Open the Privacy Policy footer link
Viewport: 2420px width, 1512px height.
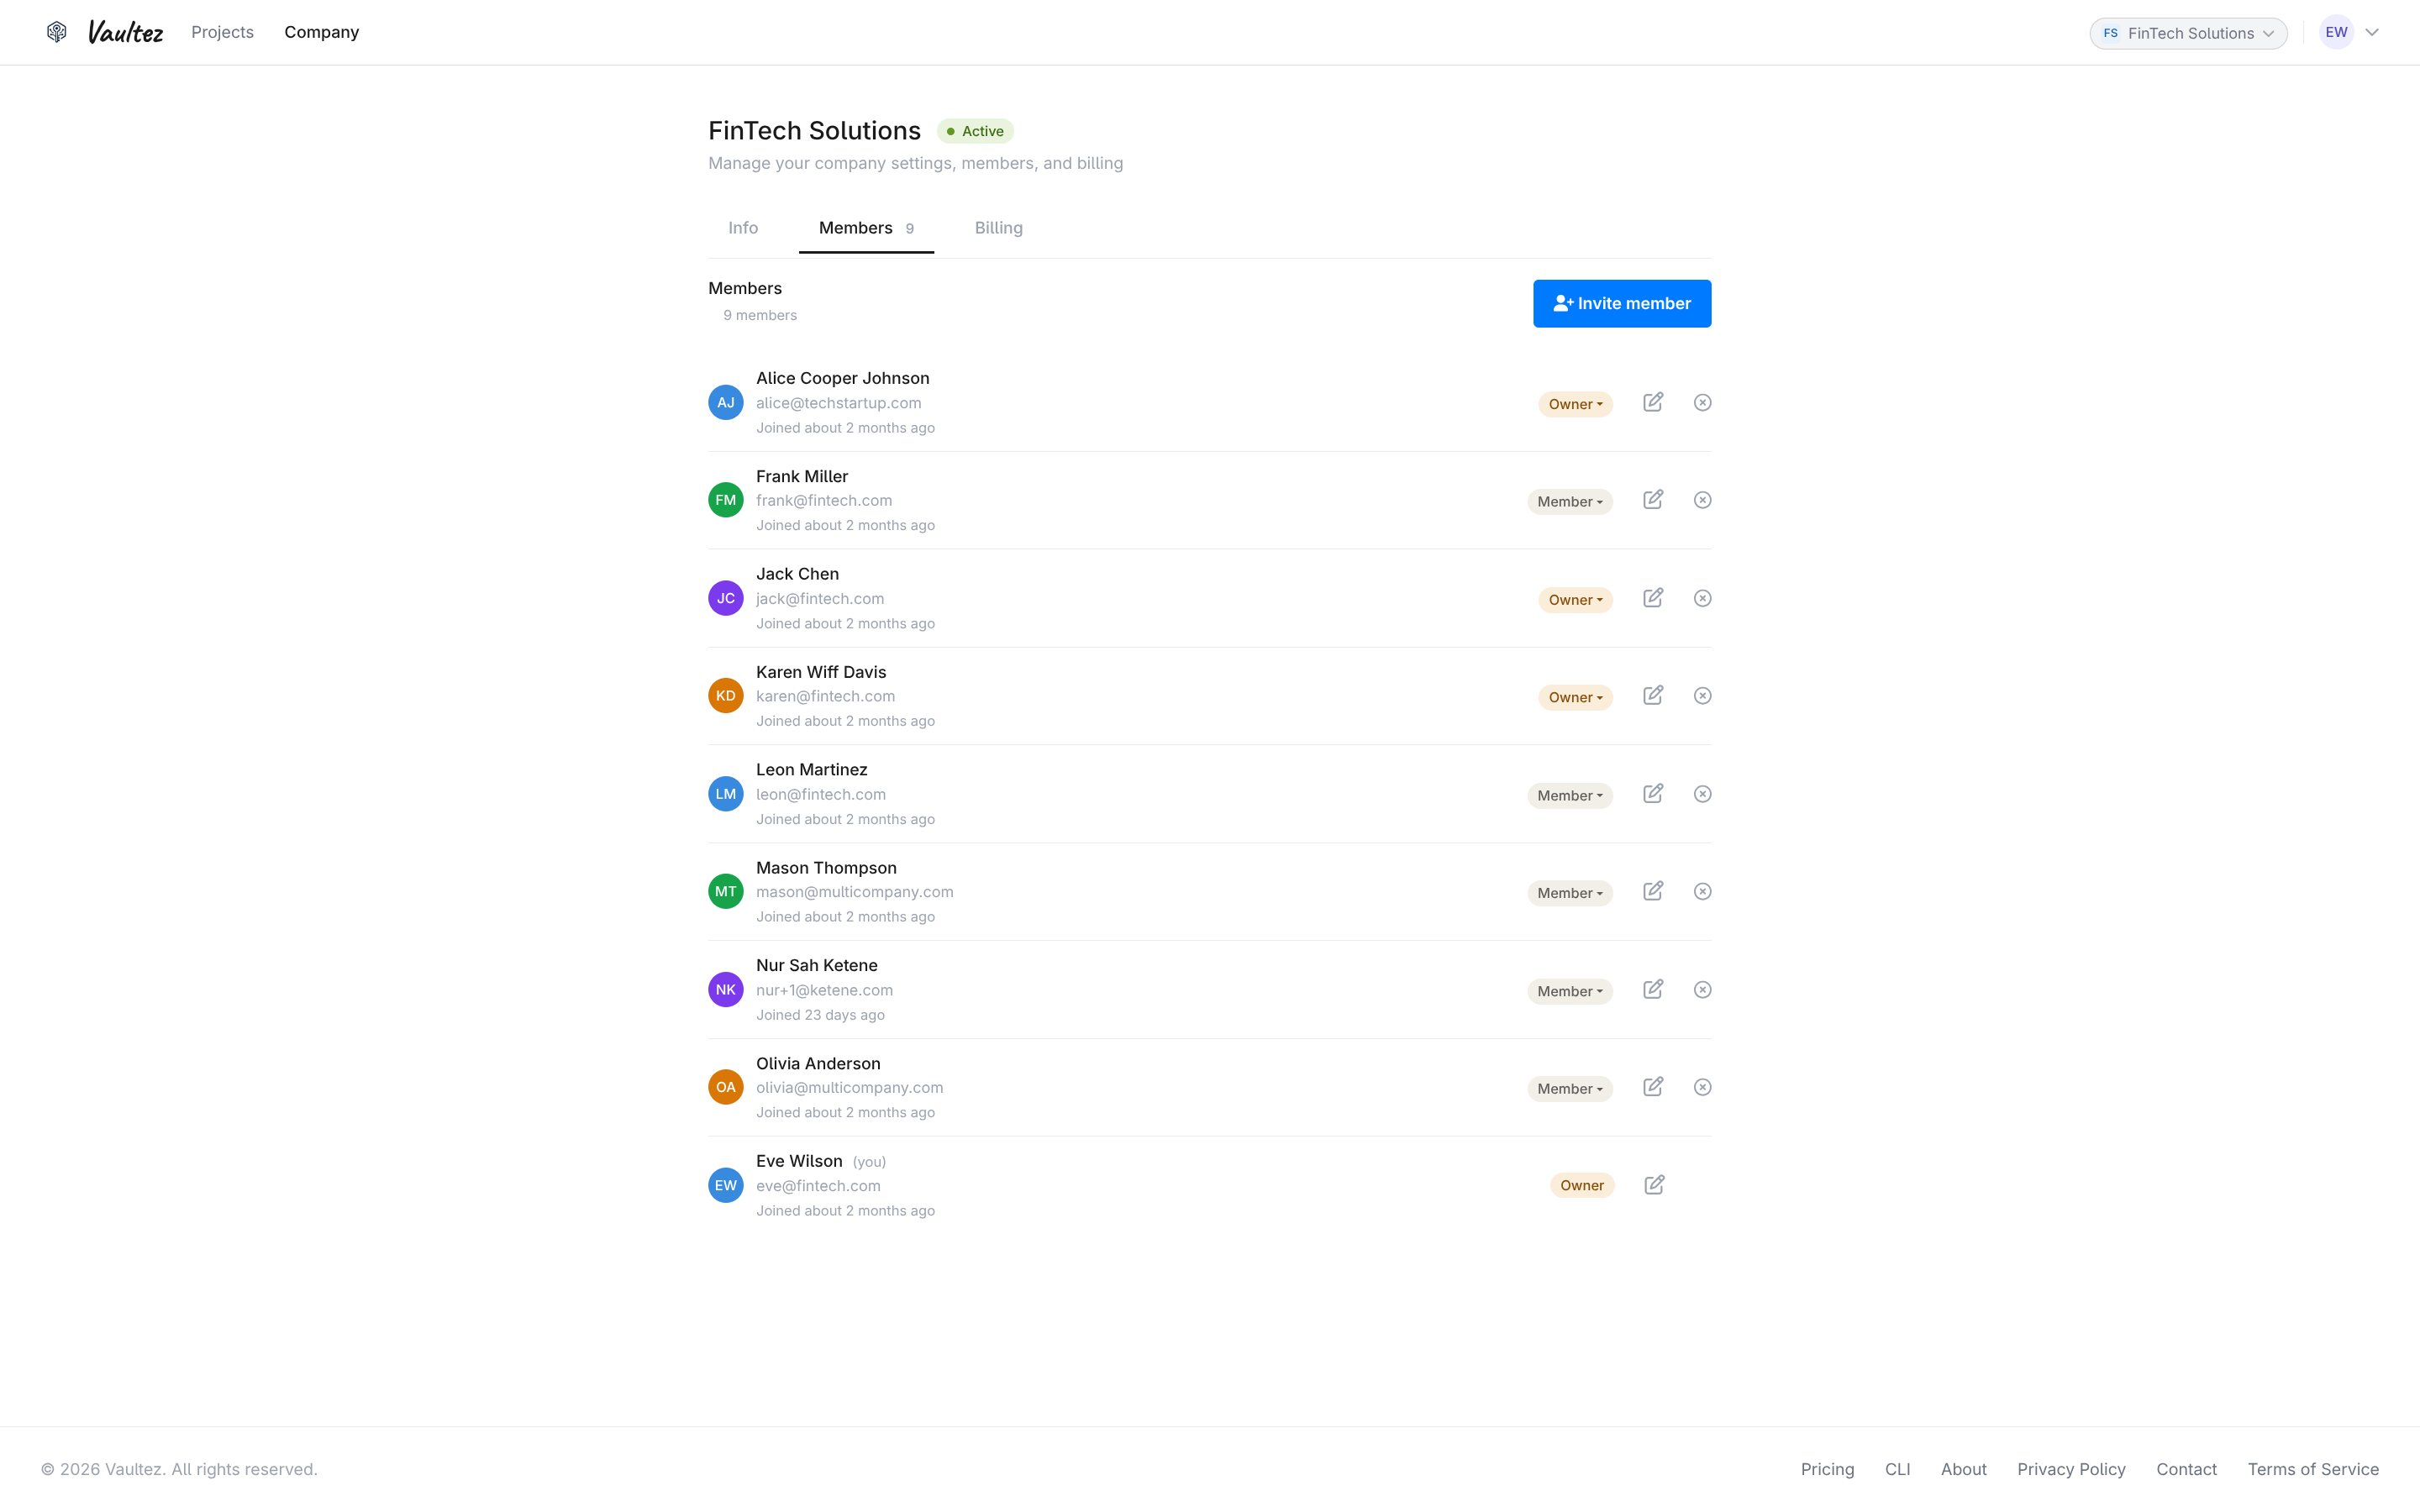click(x=2071, y=1469)
